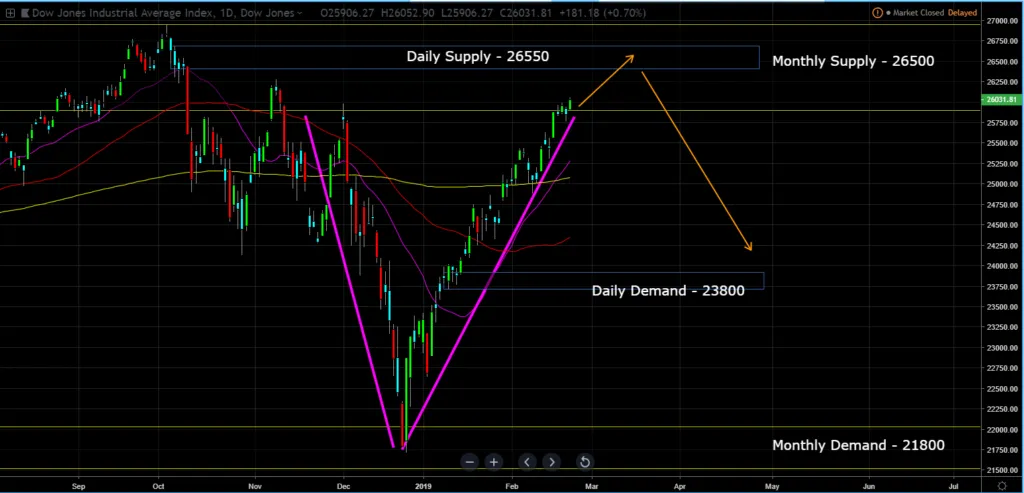Click the flag icon beside the symbol name
Viewport: 1024px width, 493px height.
tap(25, 12)
